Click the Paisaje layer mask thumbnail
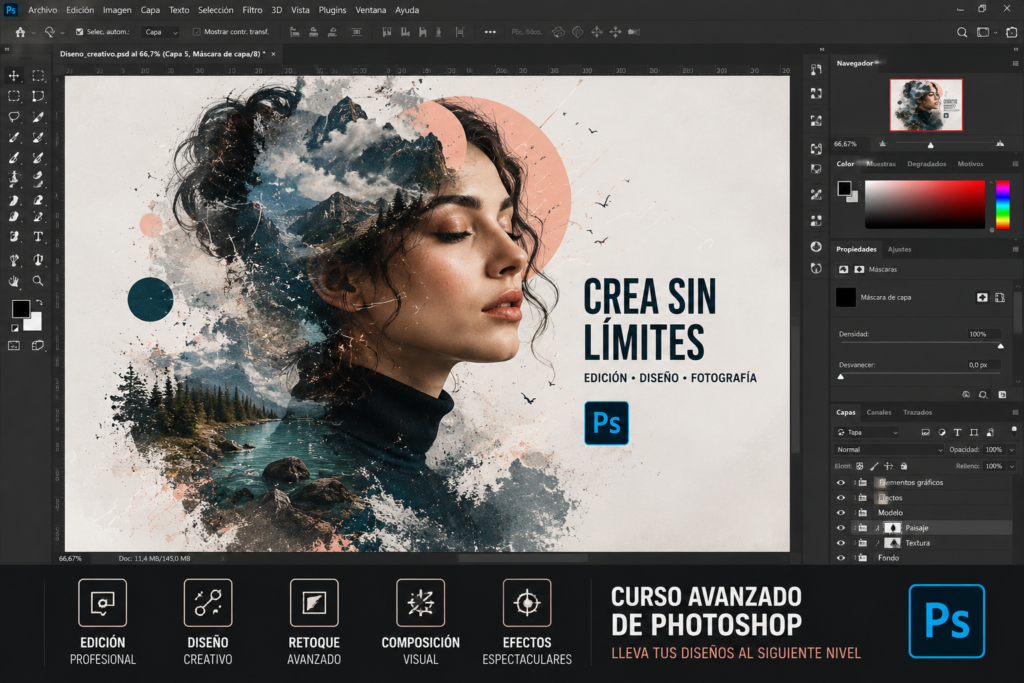The width and height of the screenshot is (1024, 683). tap(892, 528)
